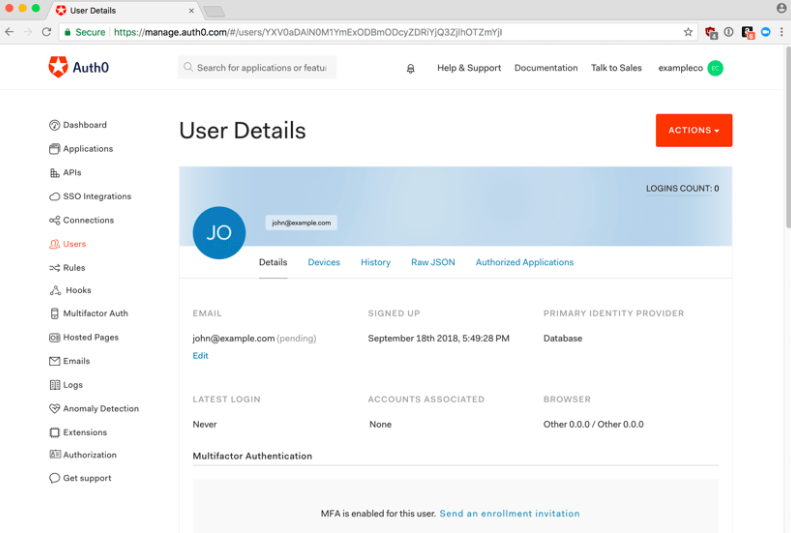The image size is (791, 533).
Task: Click the browser forward arrow
Action: (28, 32)
